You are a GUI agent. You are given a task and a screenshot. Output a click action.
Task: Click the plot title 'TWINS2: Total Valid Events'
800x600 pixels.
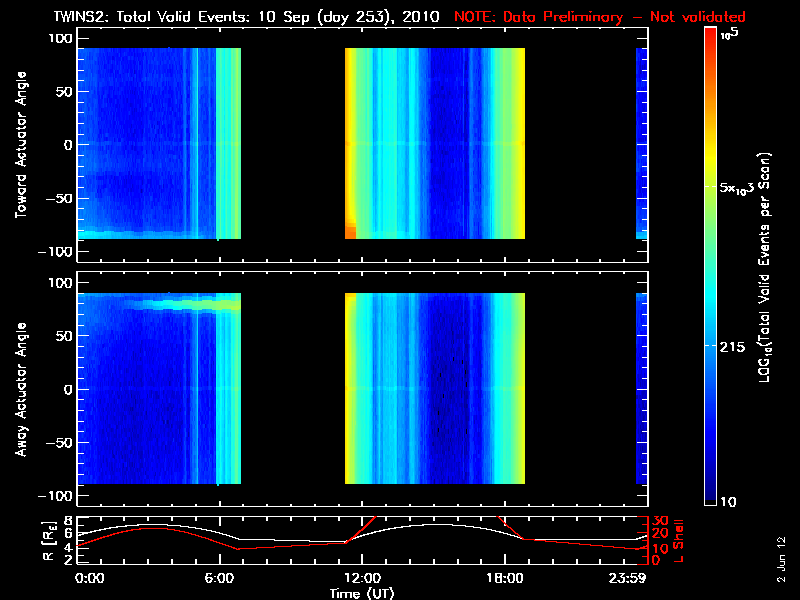152,16
